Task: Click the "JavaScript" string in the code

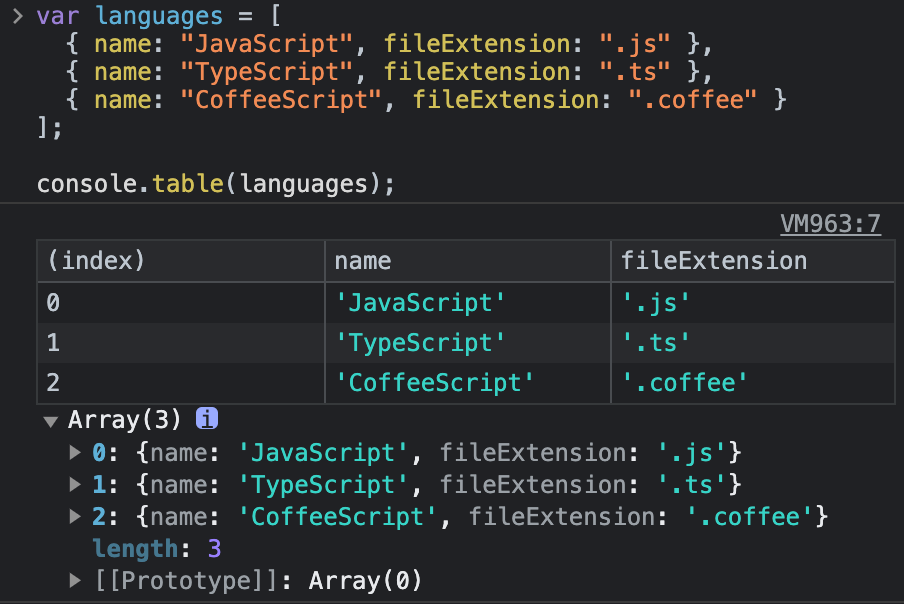Action: 266,44
